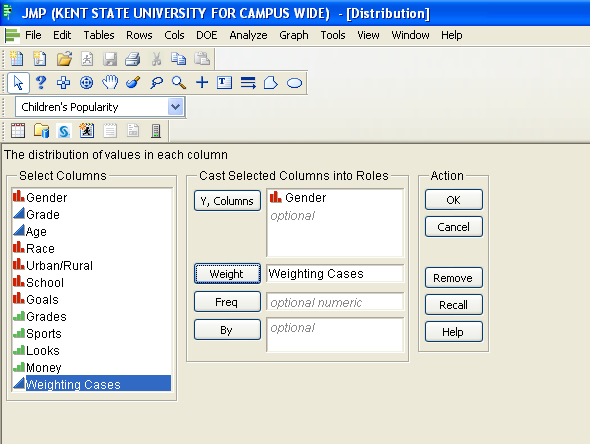Viewport: 590px width, 444px height.
Task: Open the Analyze menu
Action: [x=248, y=35]
